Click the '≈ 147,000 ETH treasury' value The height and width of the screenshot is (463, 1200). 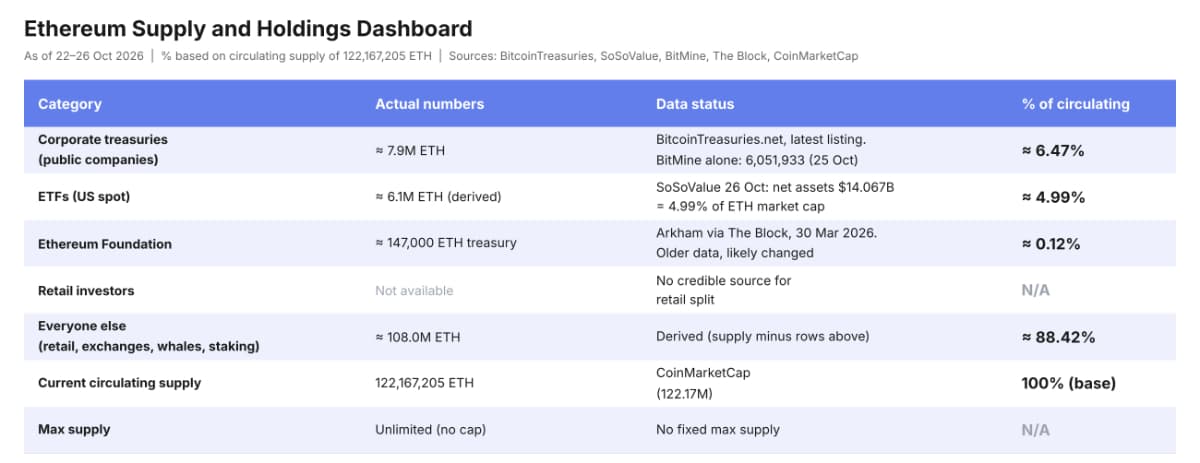pyautogui.click(x=446, y=244)
